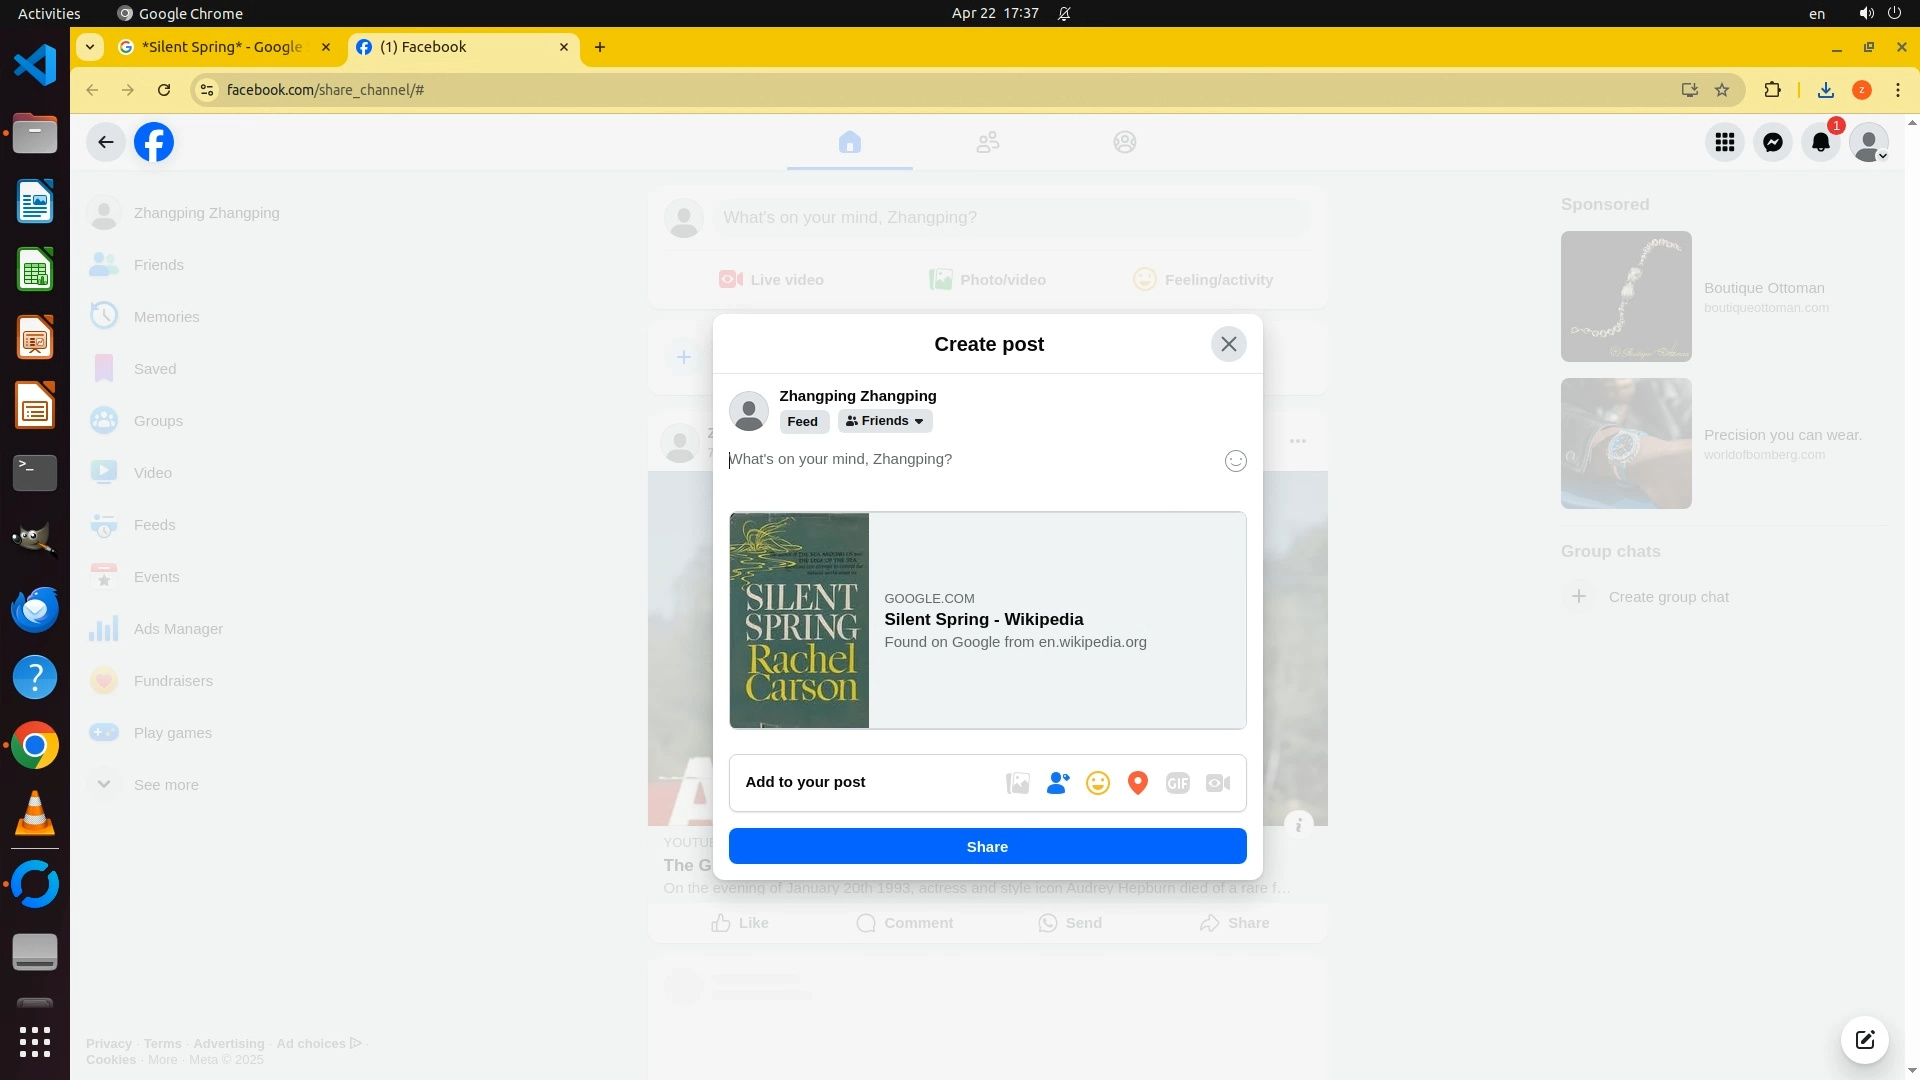Open the account profile dropdown menu

(x=1869, y=142)
